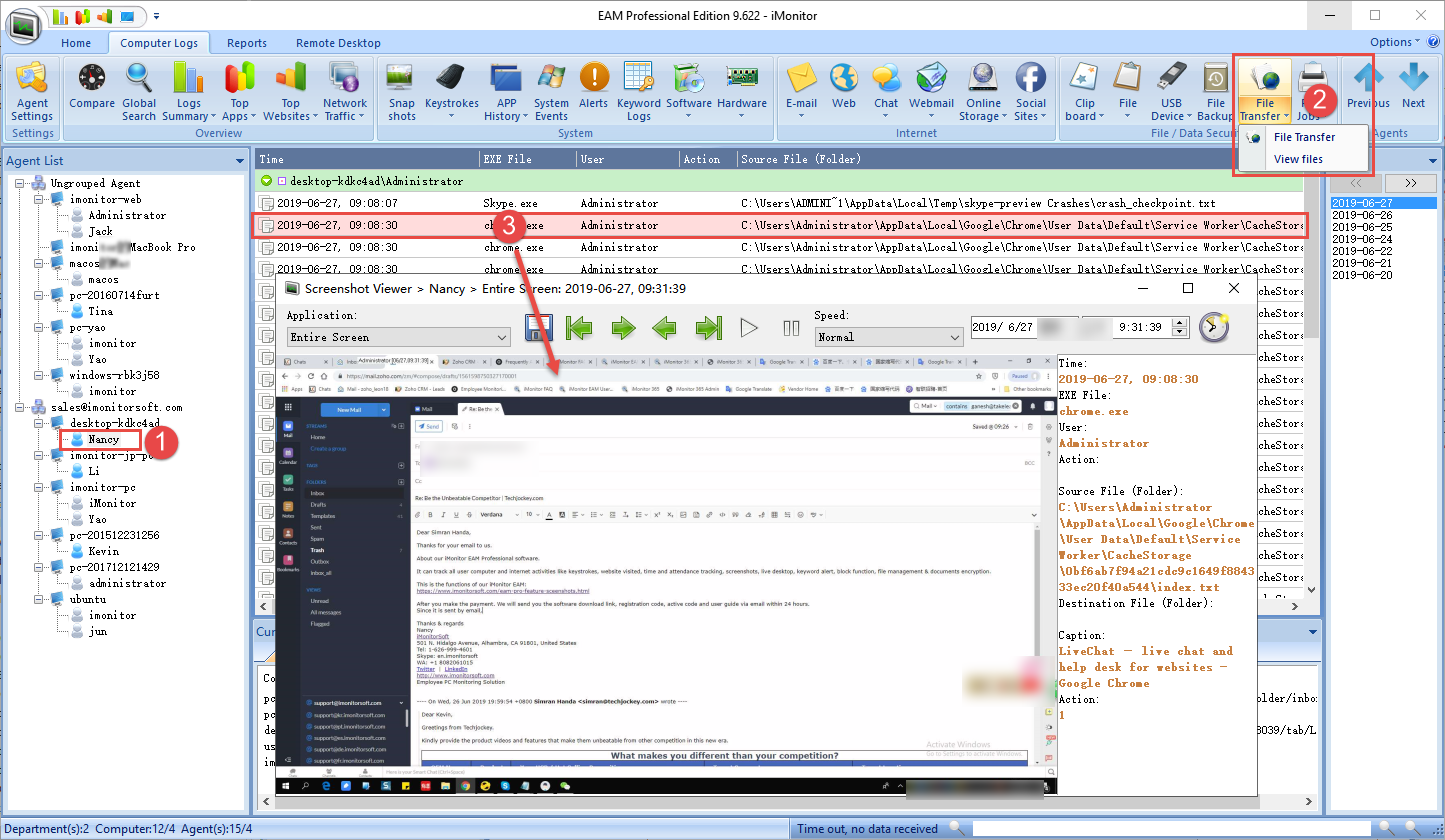
Task: Sort logs by the User column
Action: pyautogui.click(x=628, y=159)
